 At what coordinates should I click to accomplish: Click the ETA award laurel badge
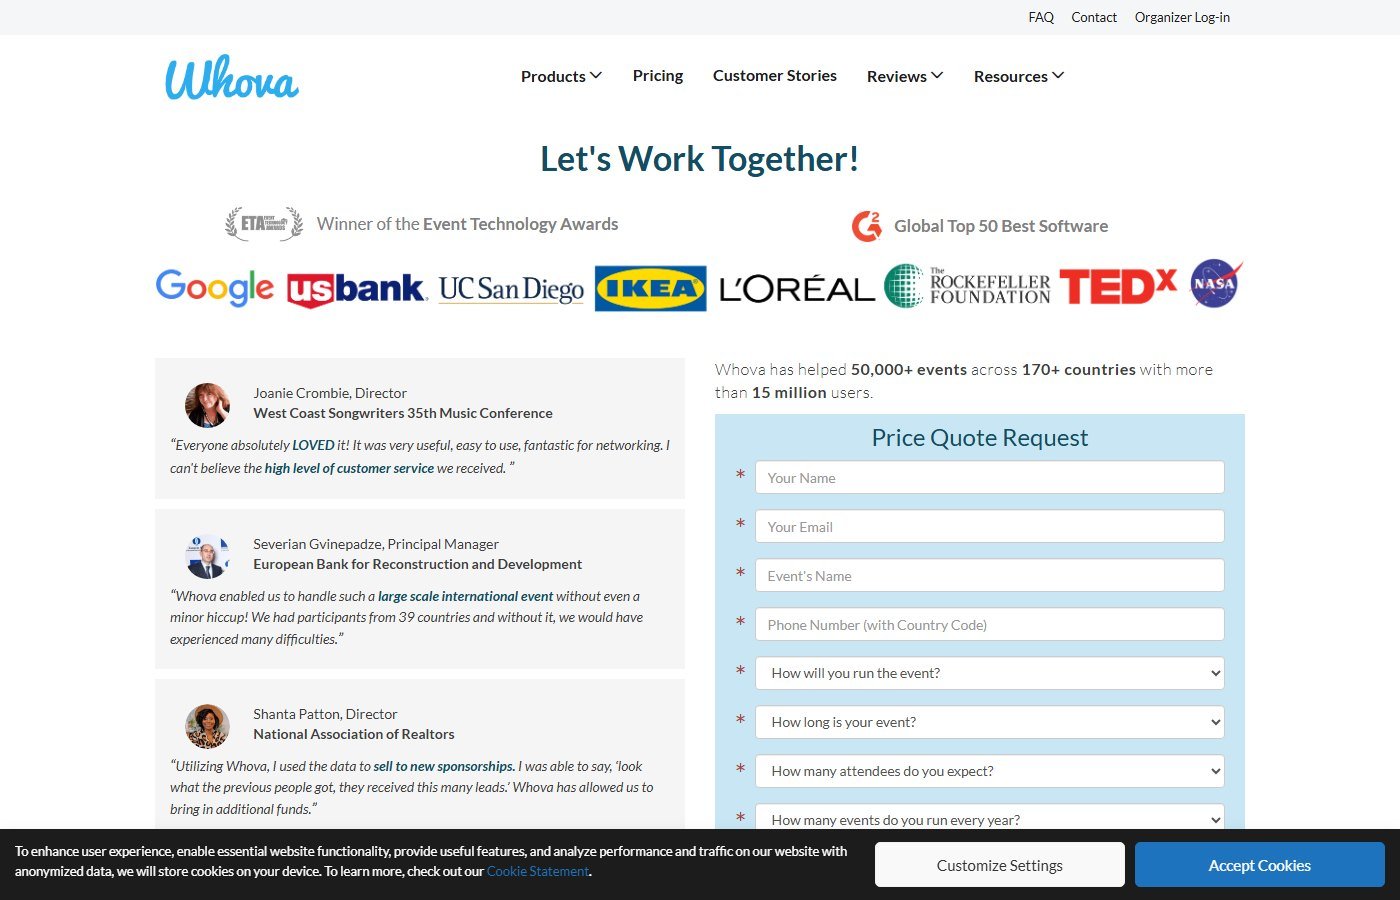(264, 224)
